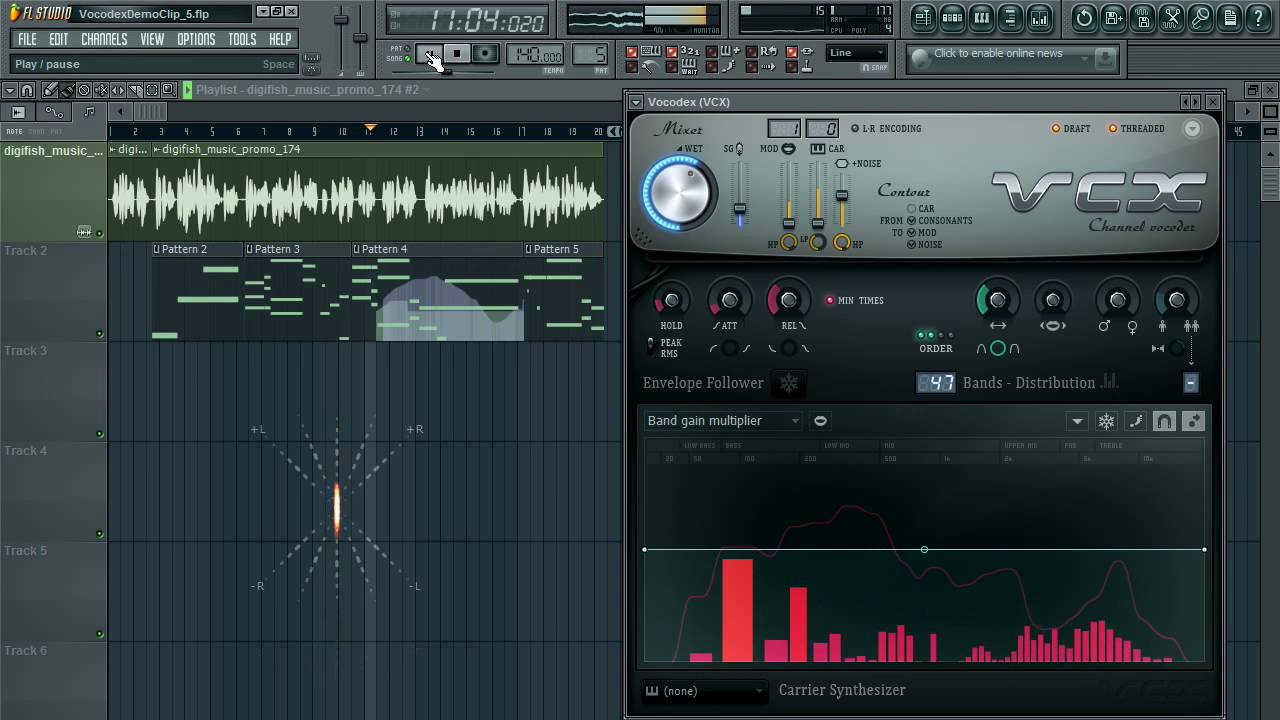Screen dimensions: 1280x720
Task: Uncheck the Contour CONSONANTS checkbox
Action: pyautogui.click(x=912, y=221)
